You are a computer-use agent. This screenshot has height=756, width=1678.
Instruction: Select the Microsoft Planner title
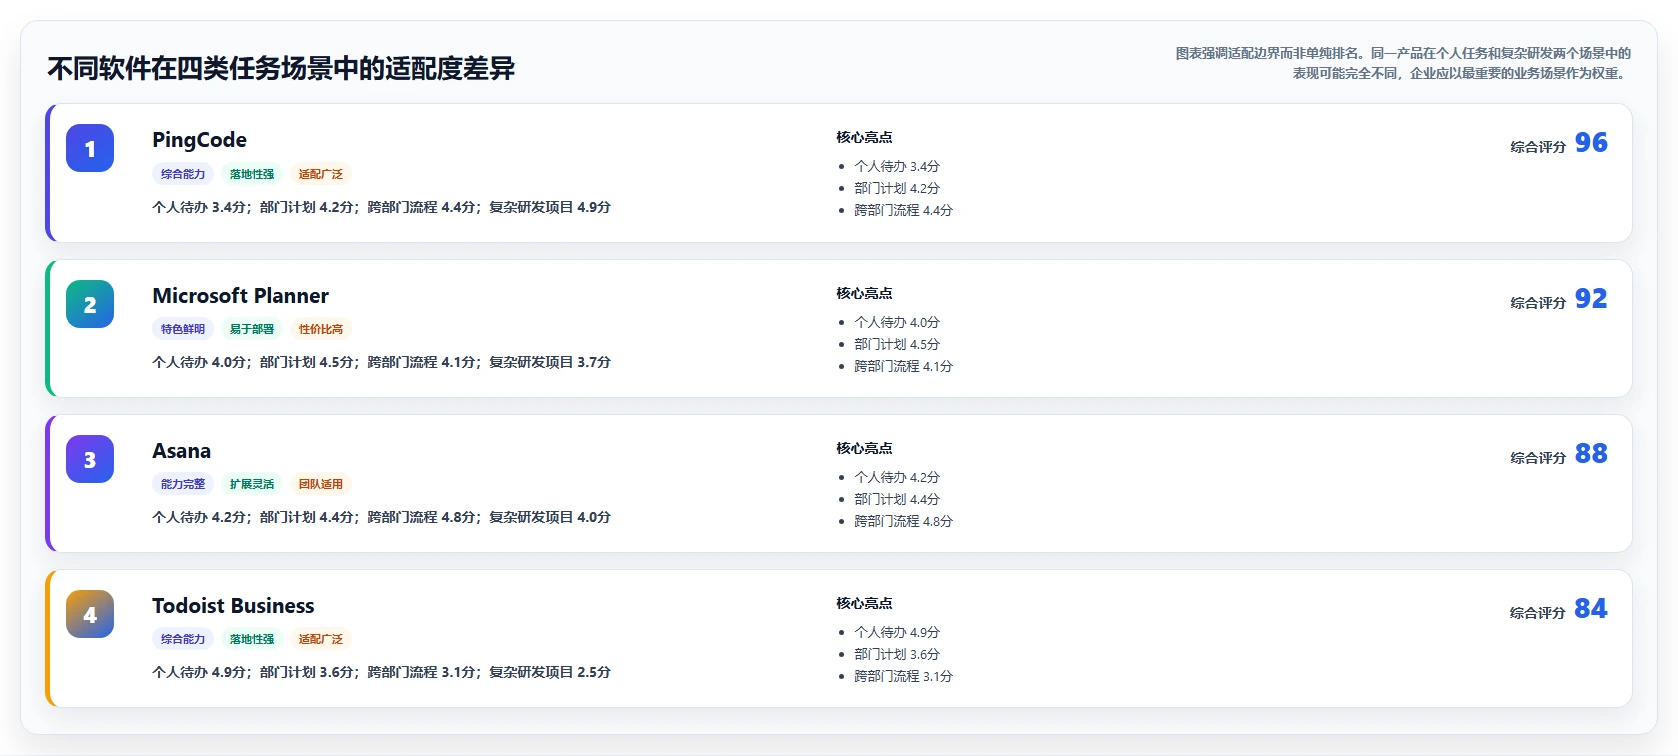pos(240,296)
